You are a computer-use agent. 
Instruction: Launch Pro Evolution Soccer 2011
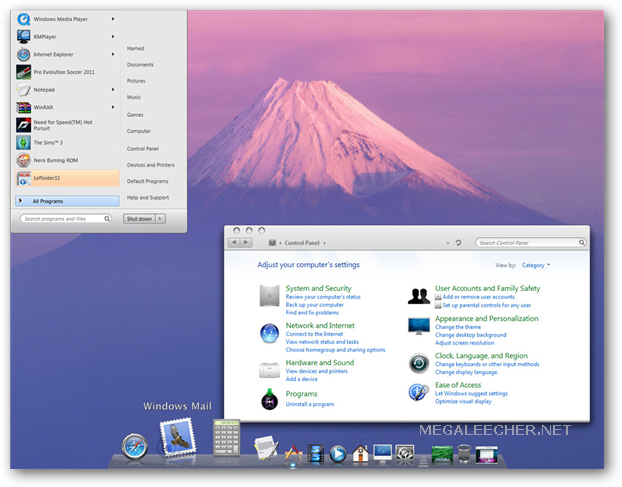(x=66, y=72)
